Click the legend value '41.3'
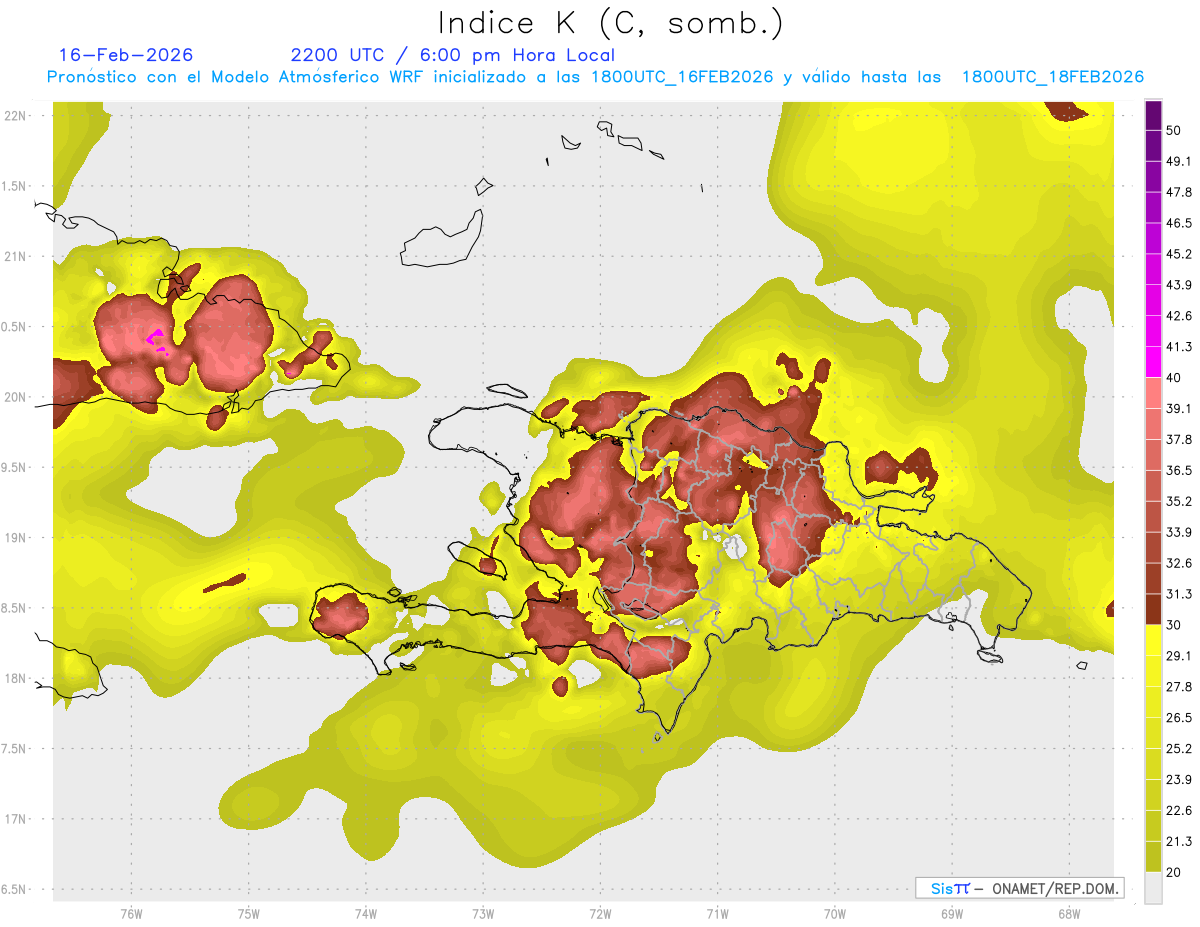This screenshot has width=1200, height=927. point(1178,347)
